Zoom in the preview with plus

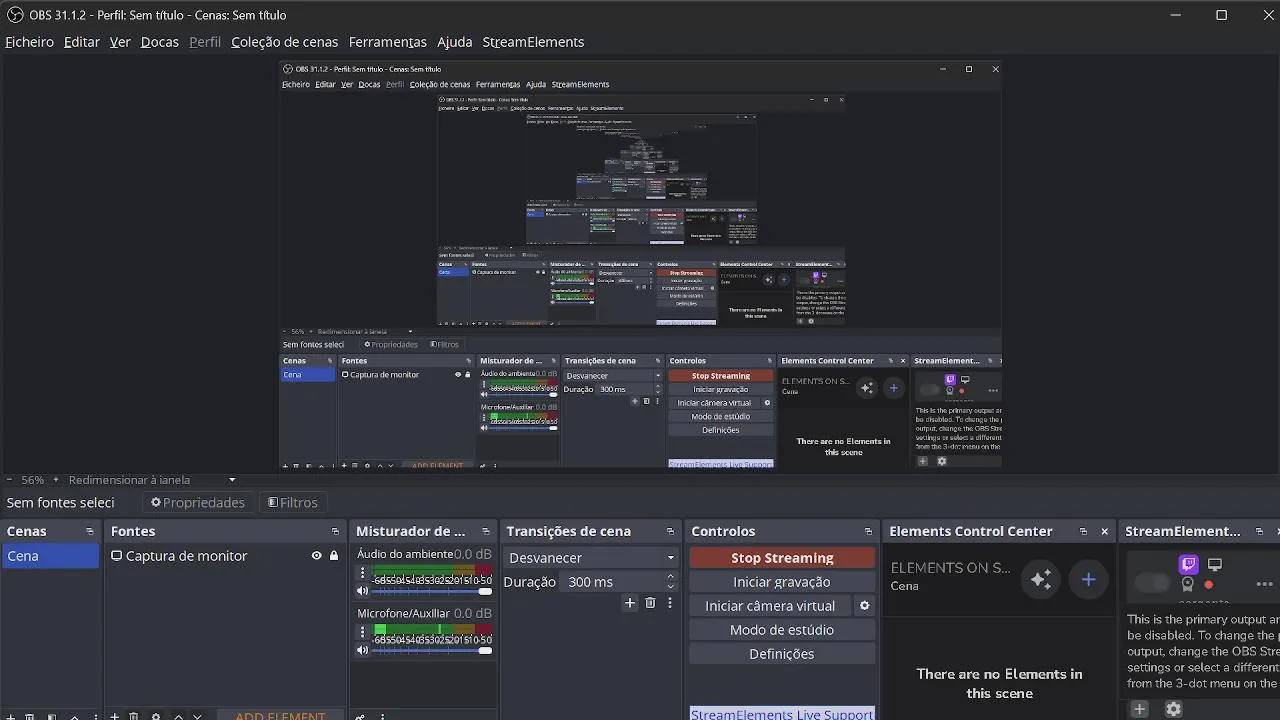57,480
